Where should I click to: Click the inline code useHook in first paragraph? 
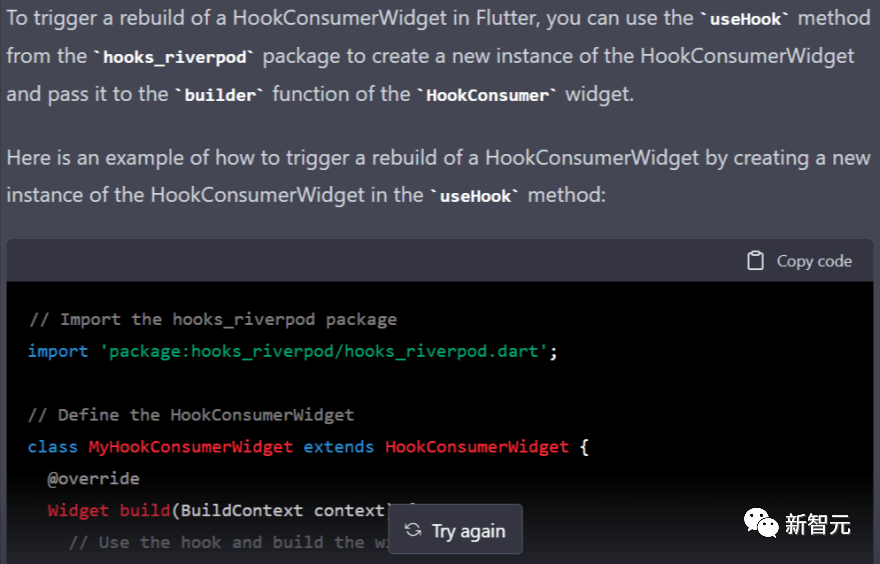745,19
